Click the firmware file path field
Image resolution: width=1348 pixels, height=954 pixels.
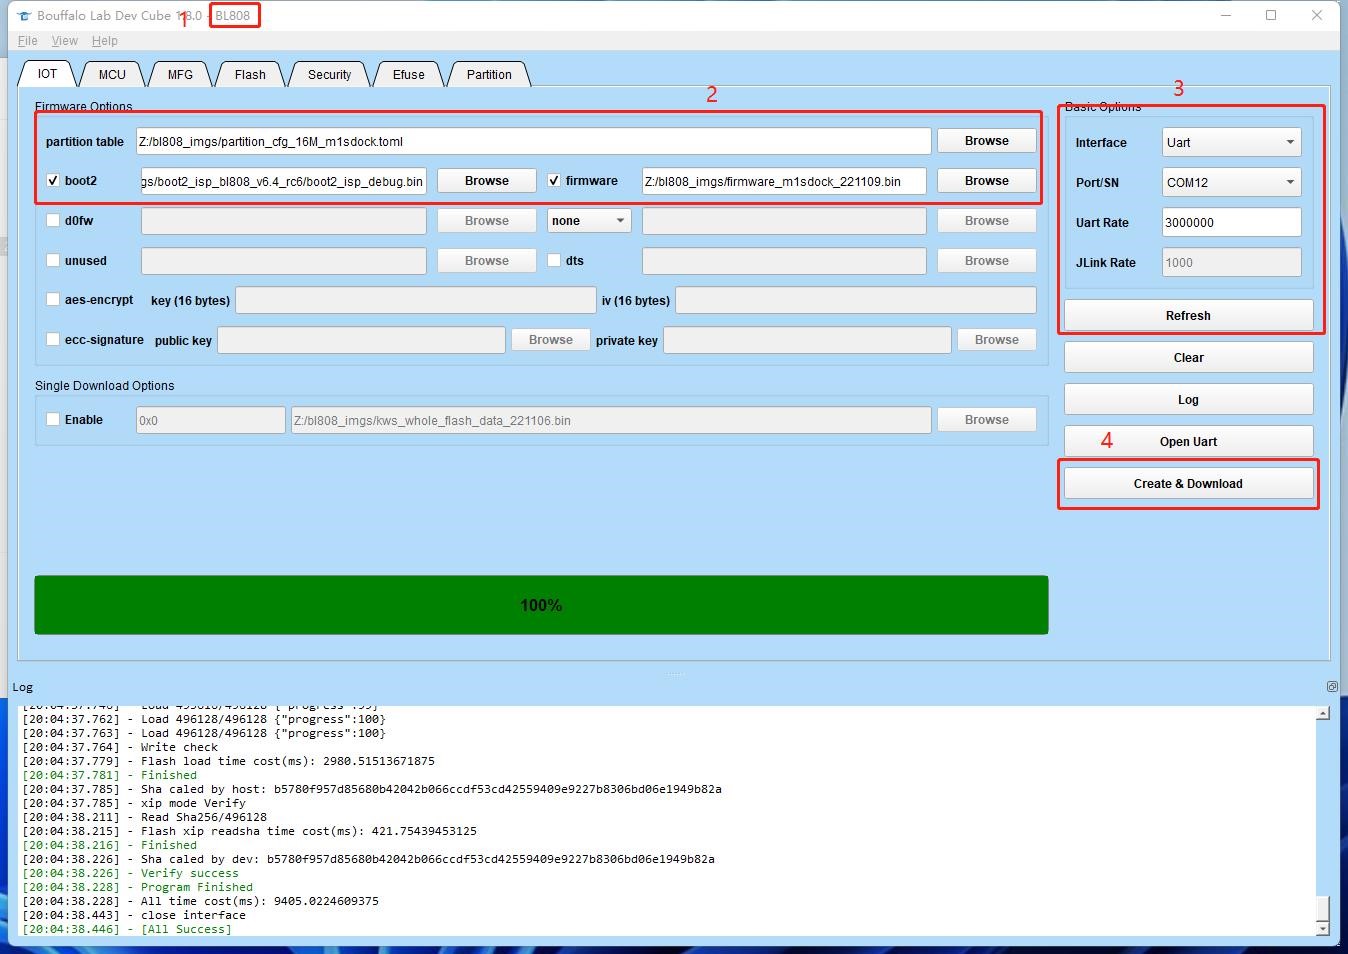(784, 181)
